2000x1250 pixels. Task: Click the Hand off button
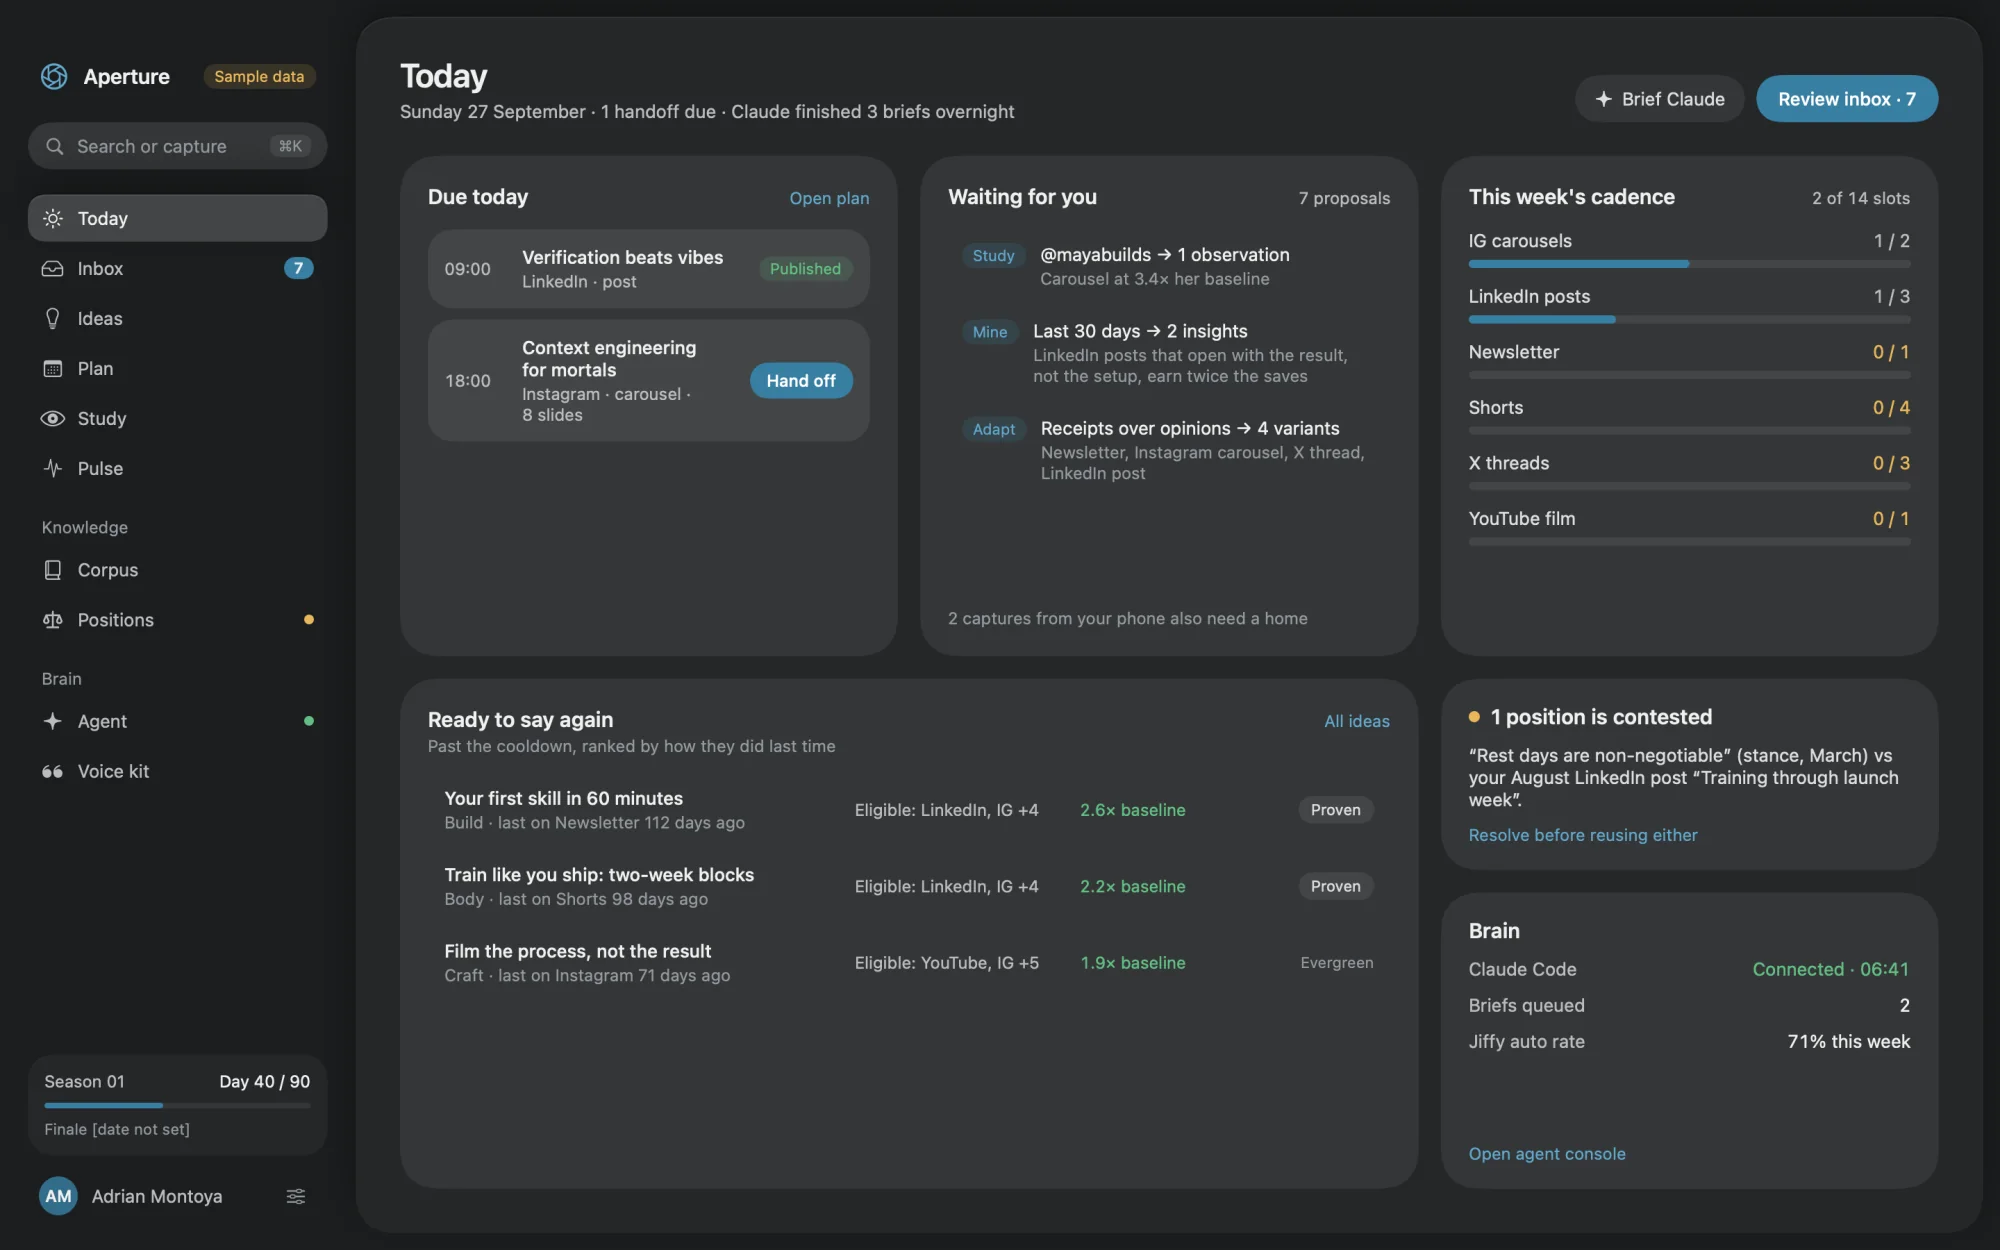coord(801,380)
